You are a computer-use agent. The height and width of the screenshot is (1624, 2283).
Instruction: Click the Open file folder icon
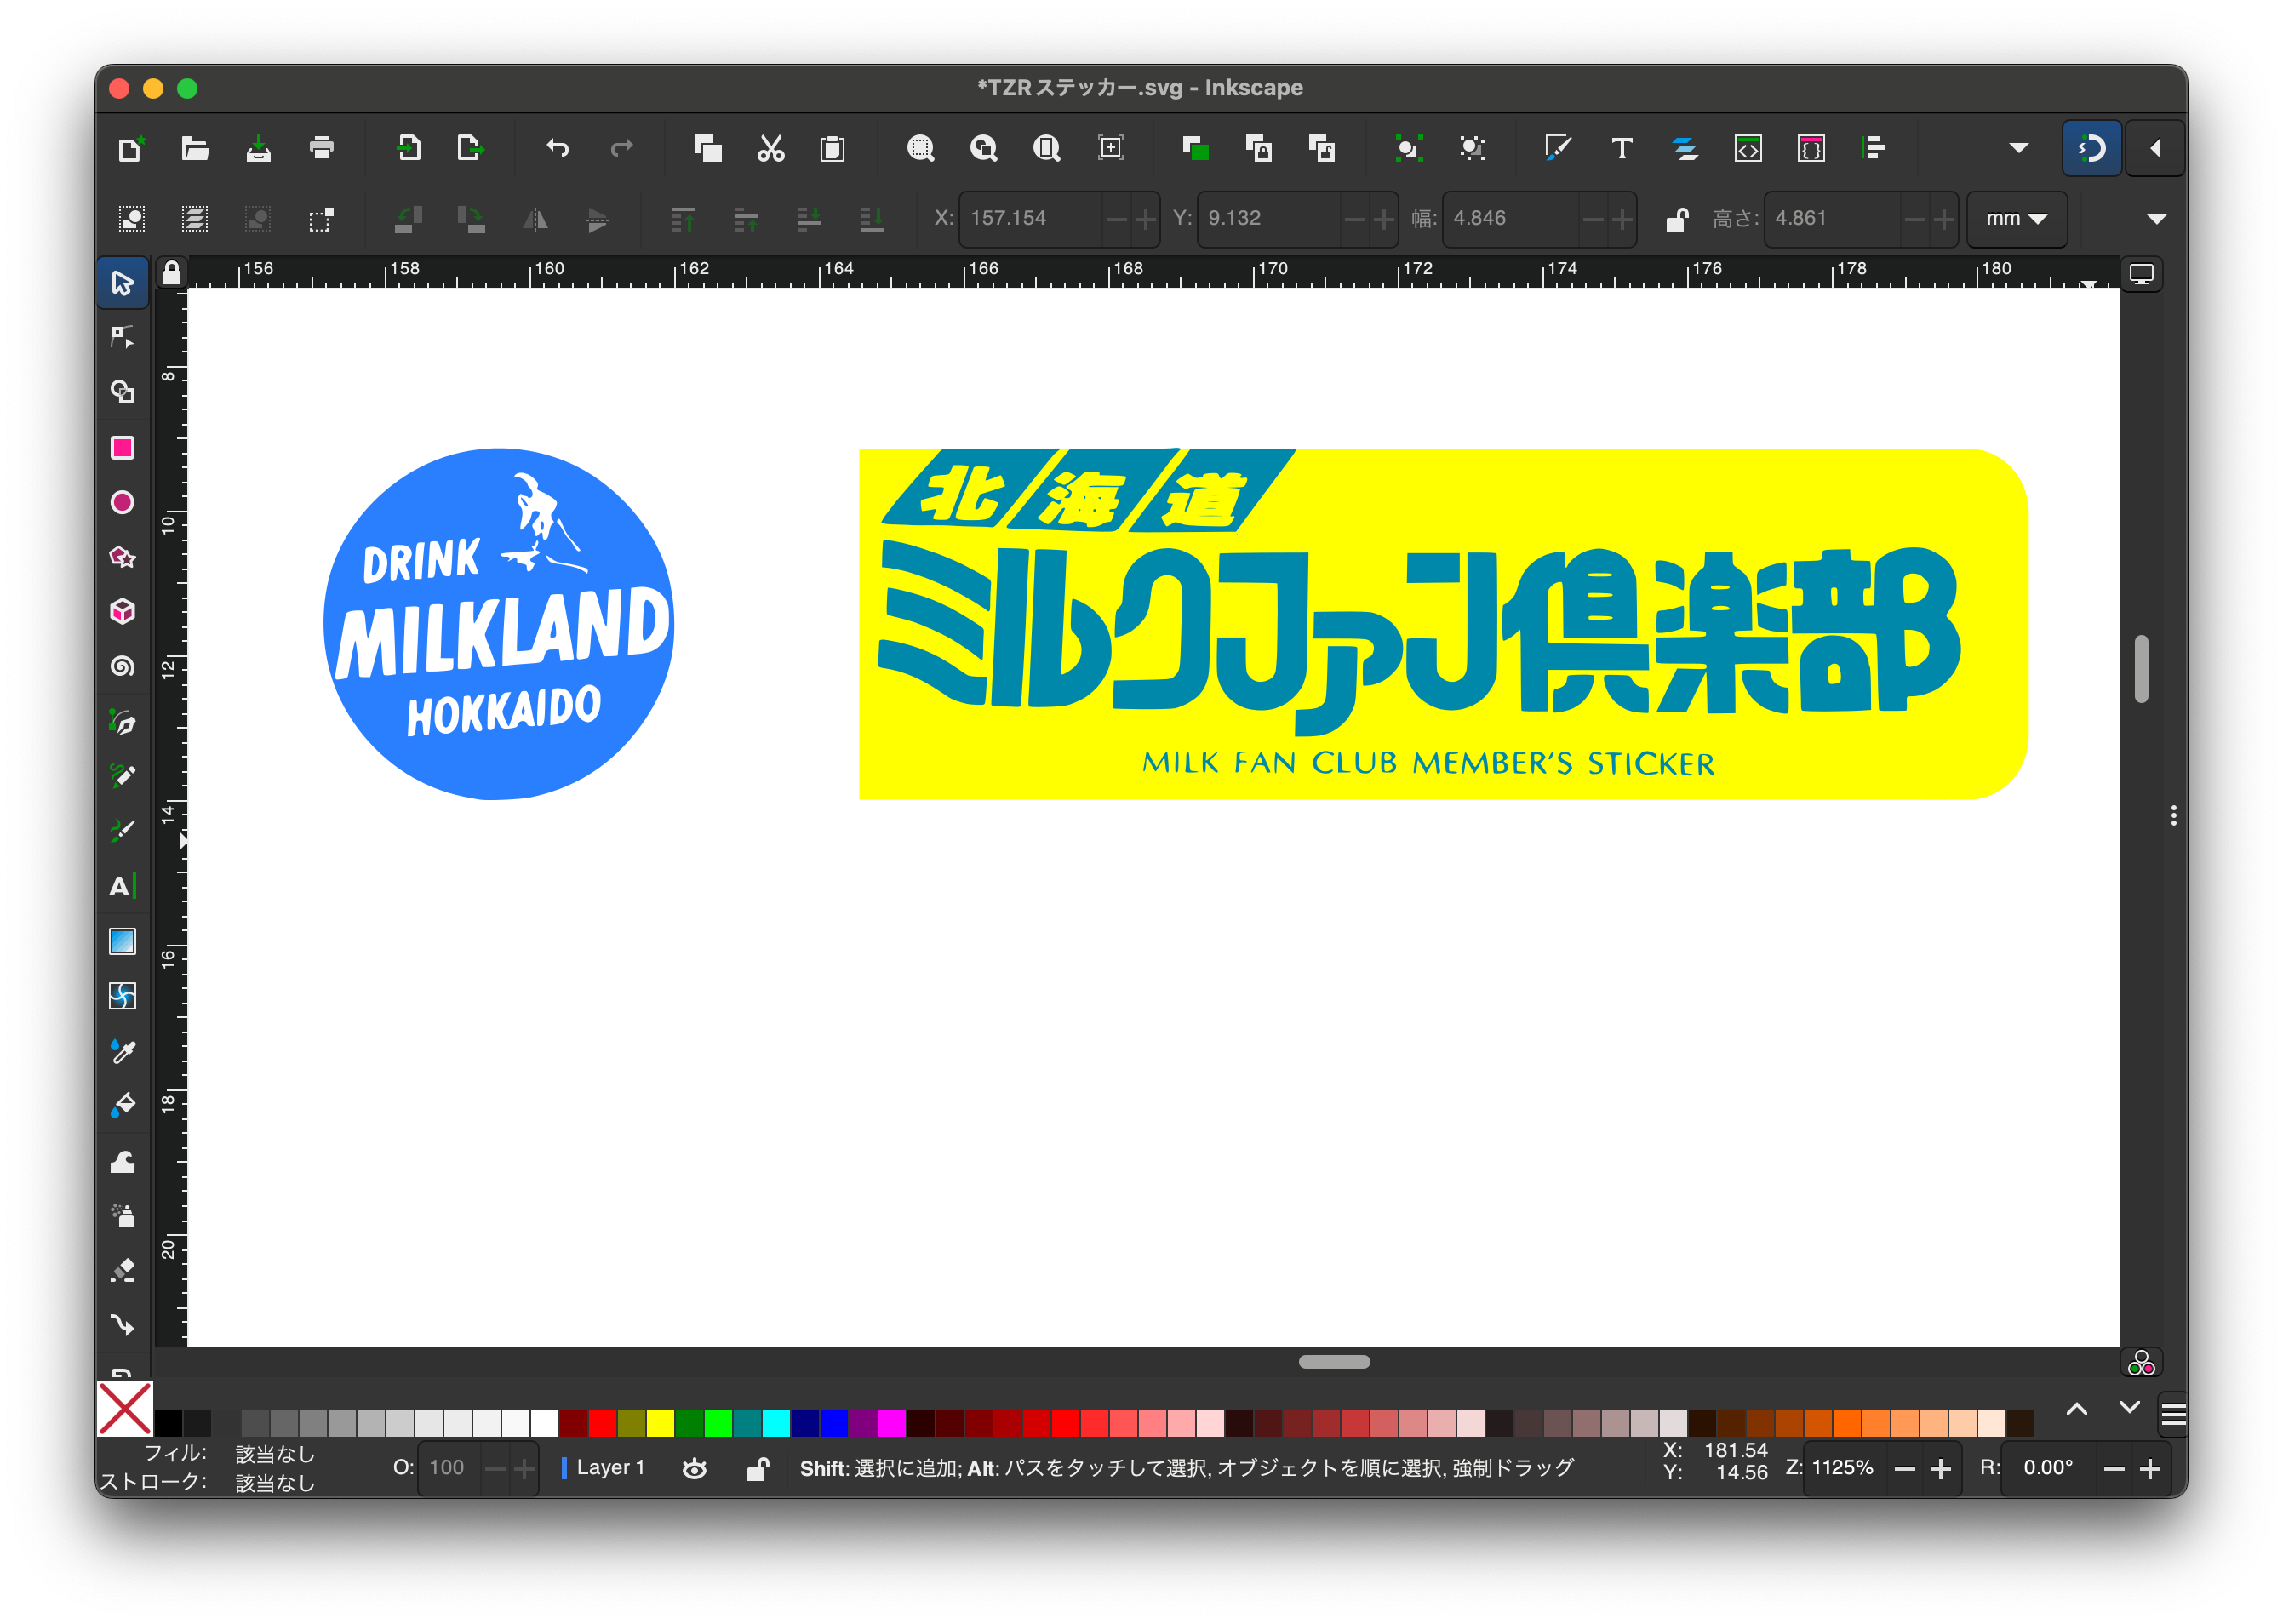[195, 149]
